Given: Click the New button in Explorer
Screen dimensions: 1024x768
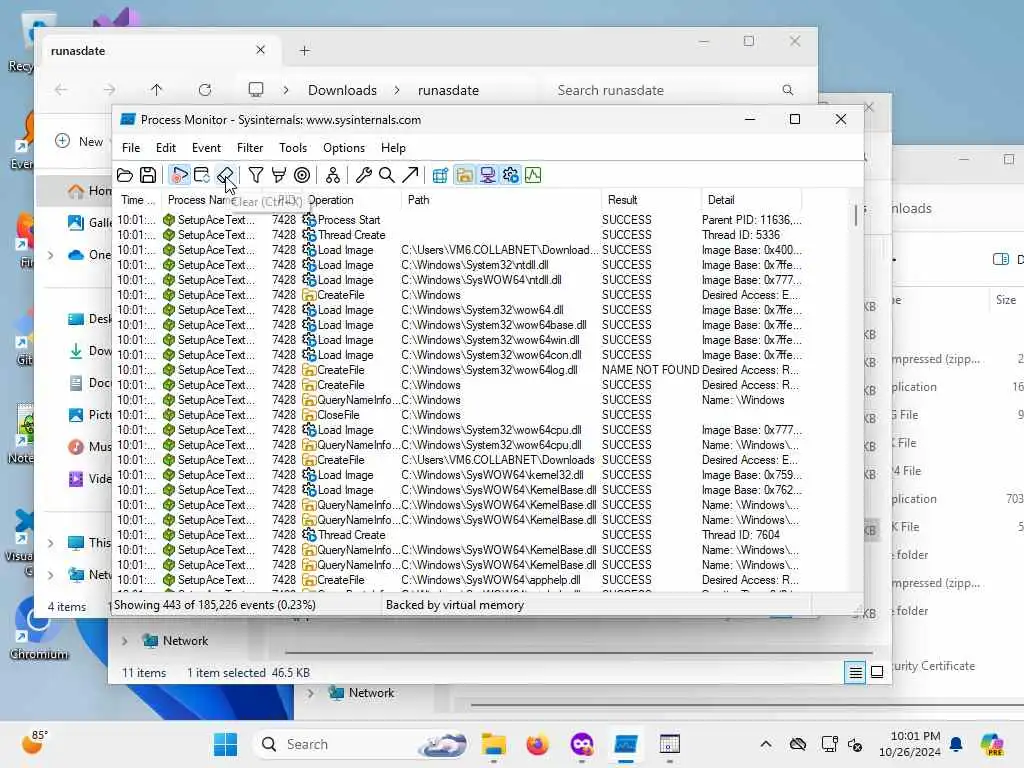Looking at the screenshot, I should click(80, 142).
